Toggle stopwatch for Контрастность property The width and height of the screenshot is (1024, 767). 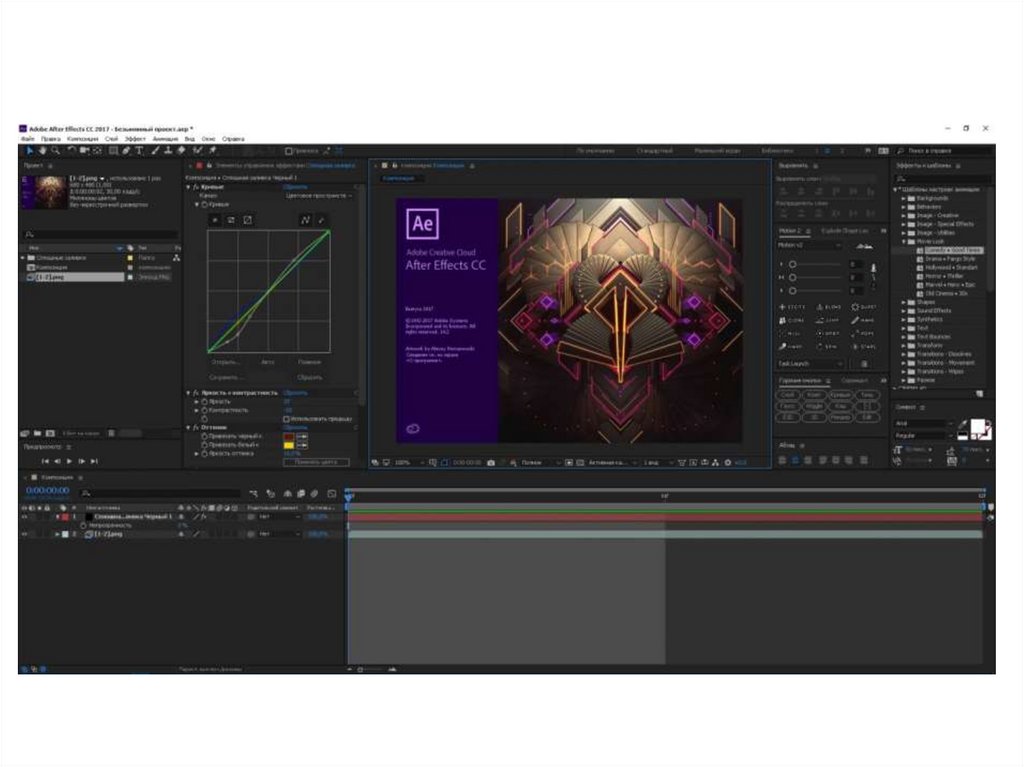tap(204, 410)
